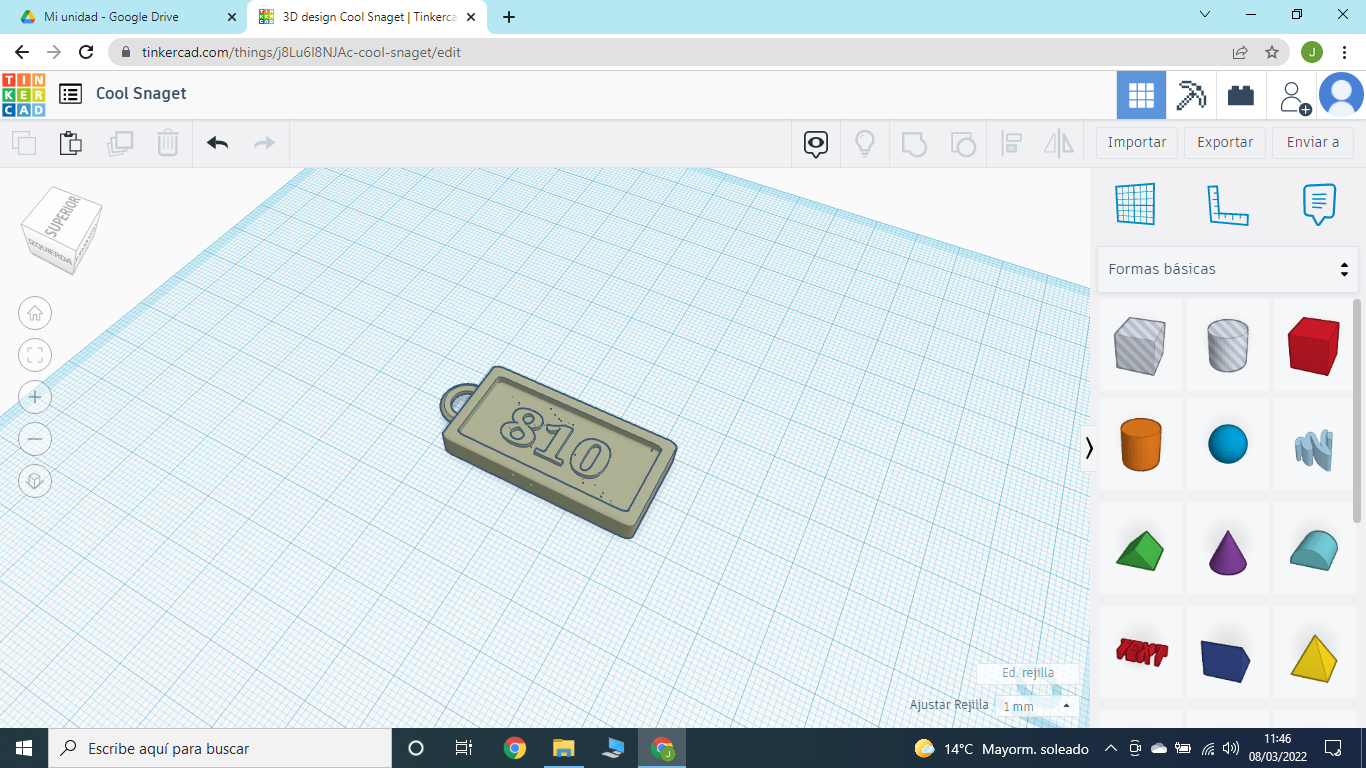Select the scribble shape
Image resolution: width=1366 pixels, height=768 pixels.
[x=1314, y=449]
